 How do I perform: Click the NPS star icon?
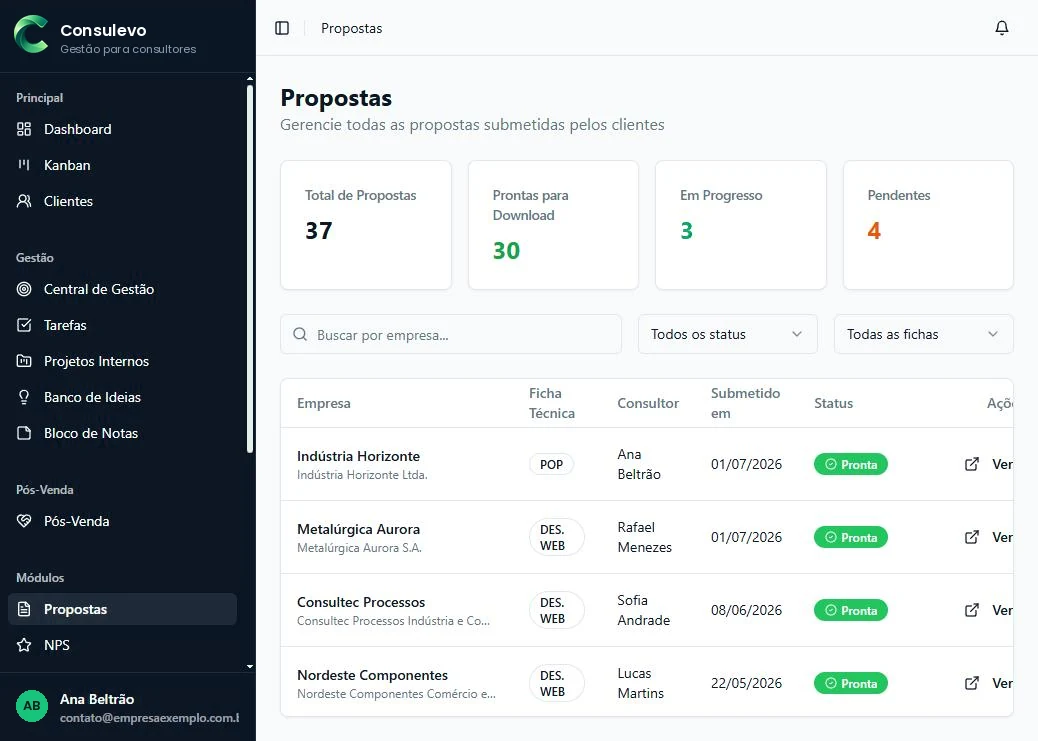[24, 645]
